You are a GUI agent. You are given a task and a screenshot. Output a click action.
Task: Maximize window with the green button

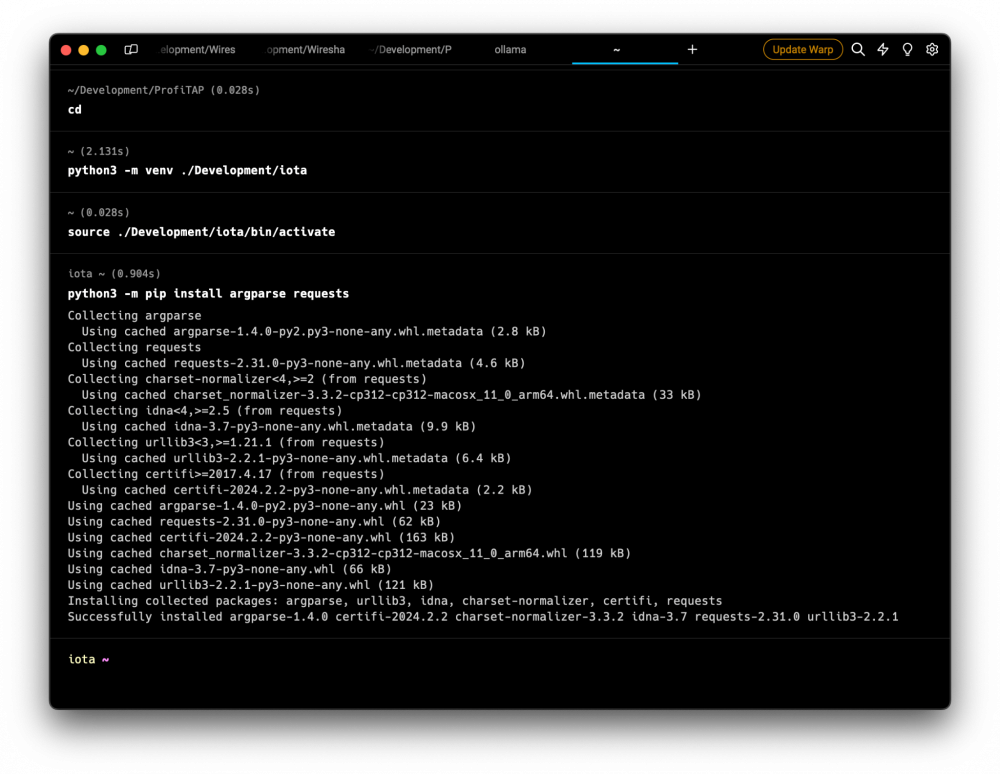click(101, 50)
